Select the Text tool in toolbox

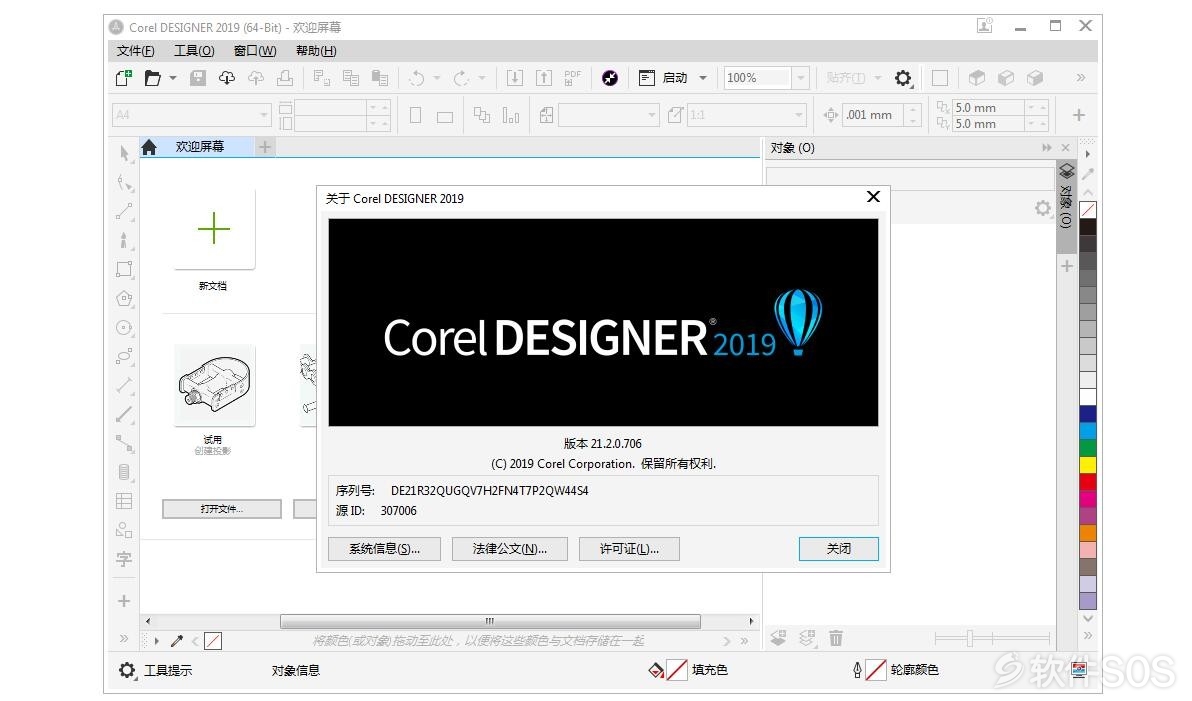pyautogui.click(x=124, y=559)
